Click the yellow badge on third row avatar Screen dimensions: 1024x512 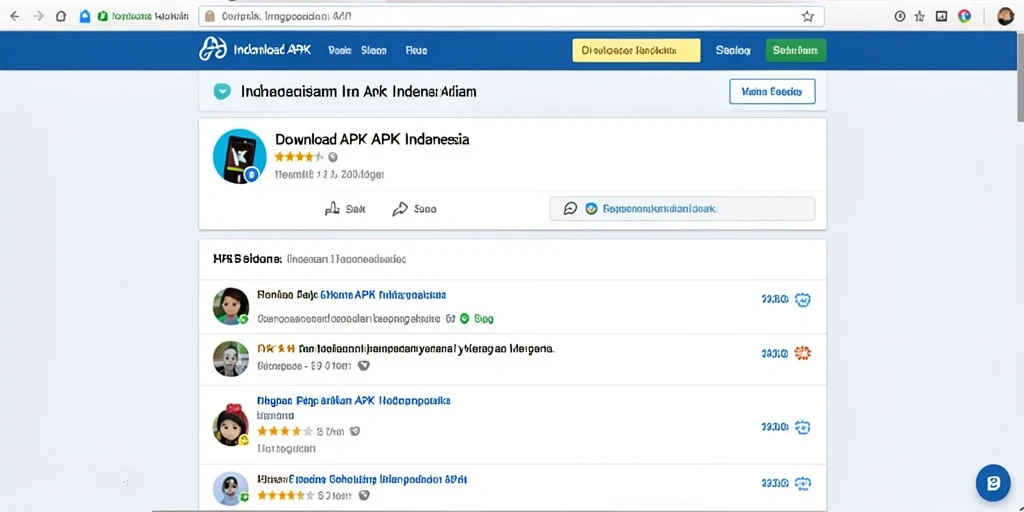click(x=244, y=440)
